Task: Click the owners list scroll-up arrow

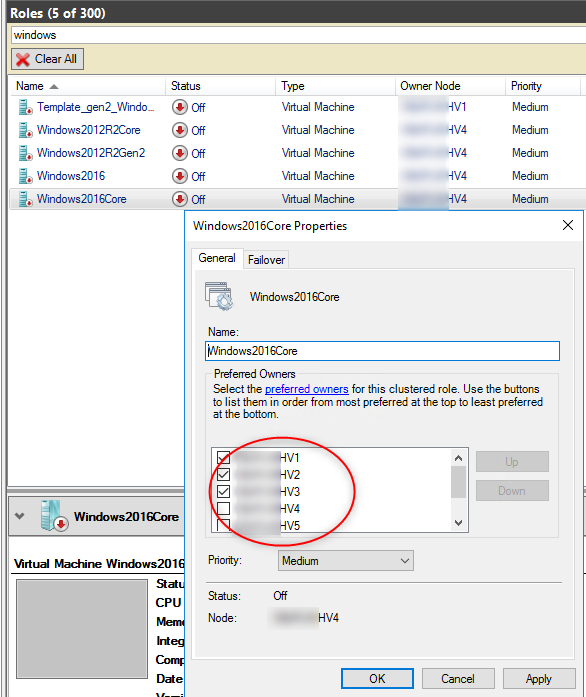Action: (458, 458)
